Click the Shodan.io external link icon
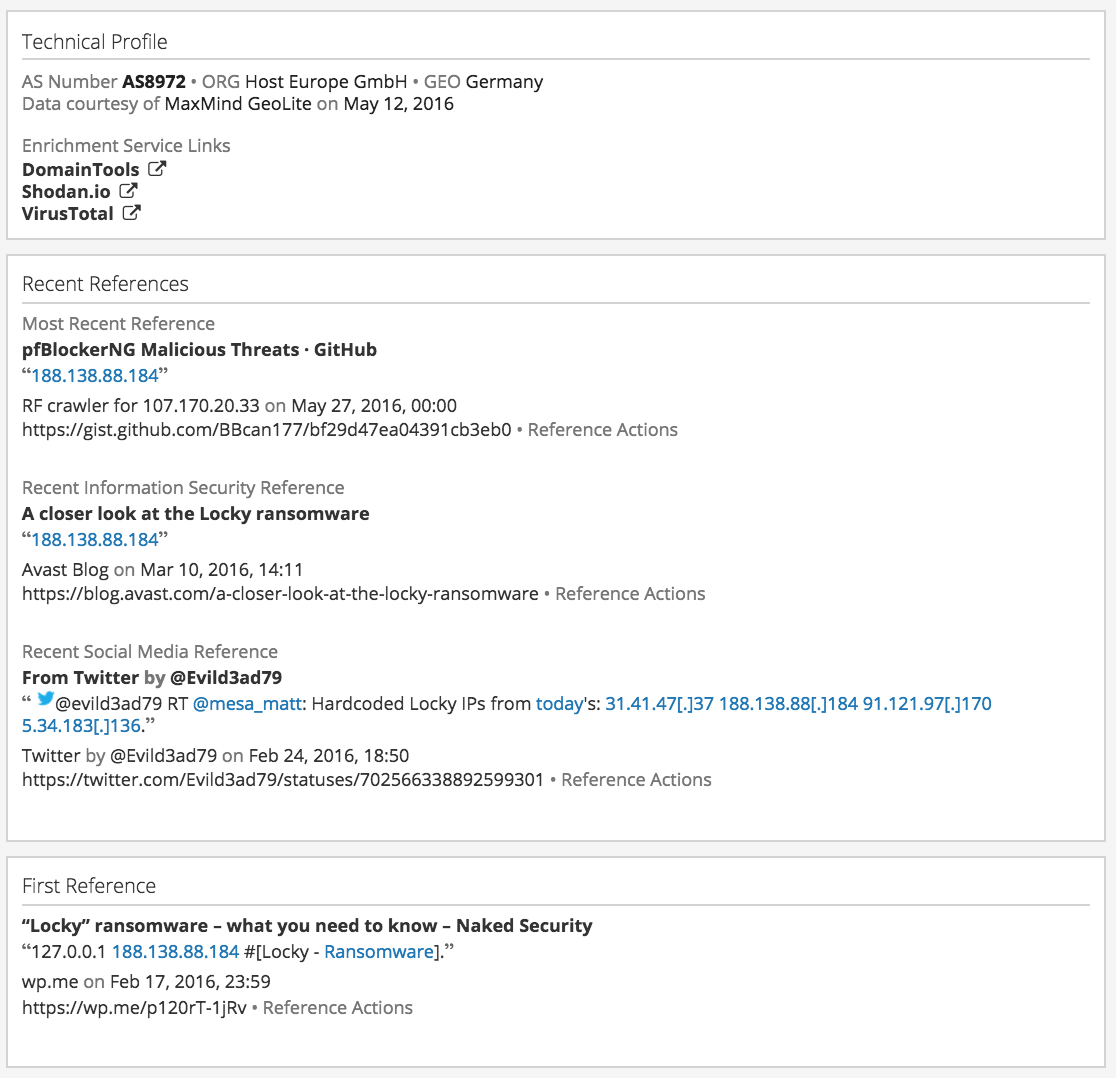1116x1078 pixels. click(x=128, y=191)
